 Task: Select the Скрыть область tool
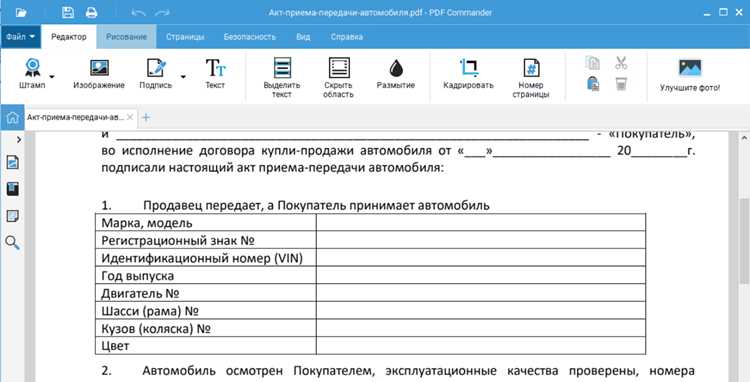(x=339, y=77)
